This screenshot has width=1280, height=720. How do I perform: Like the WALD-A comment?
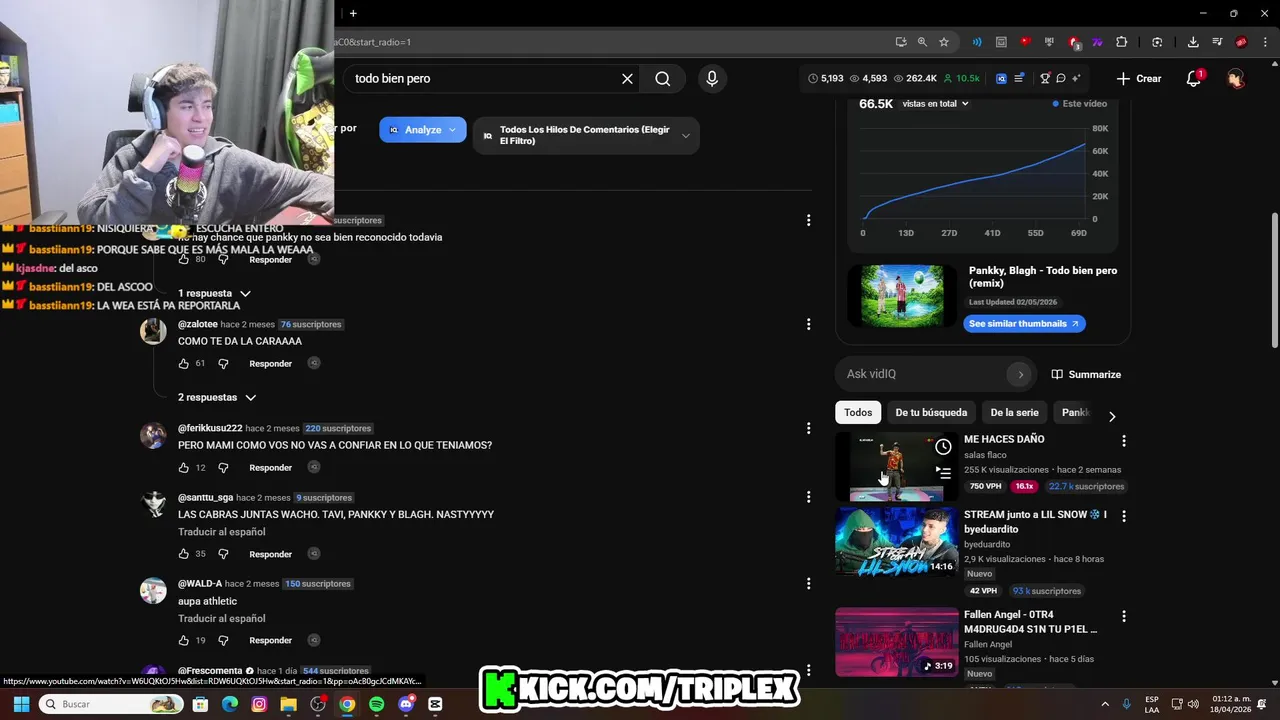pos(184,641)
